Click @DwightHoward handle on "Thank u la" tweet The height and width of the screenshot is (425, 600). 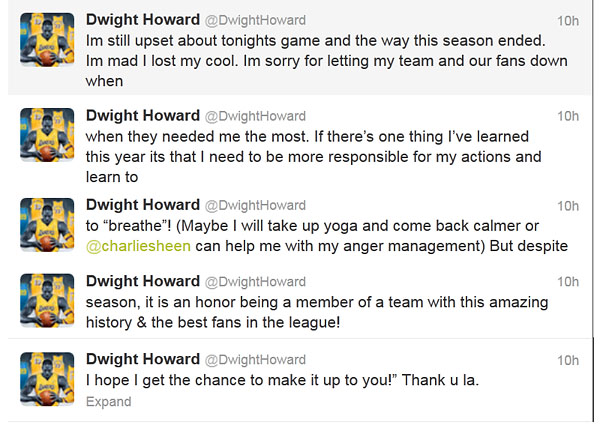(256, 359)
